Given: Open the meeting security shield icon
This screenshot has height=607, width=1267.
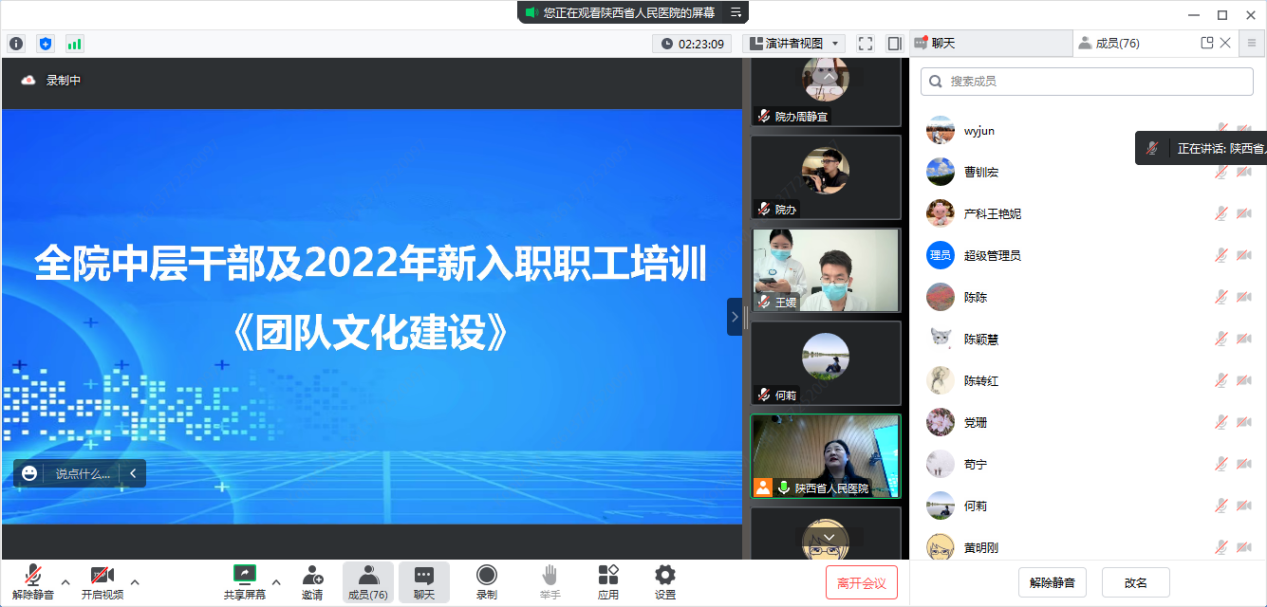Looking at the screenshot, I should click(44, 44).
